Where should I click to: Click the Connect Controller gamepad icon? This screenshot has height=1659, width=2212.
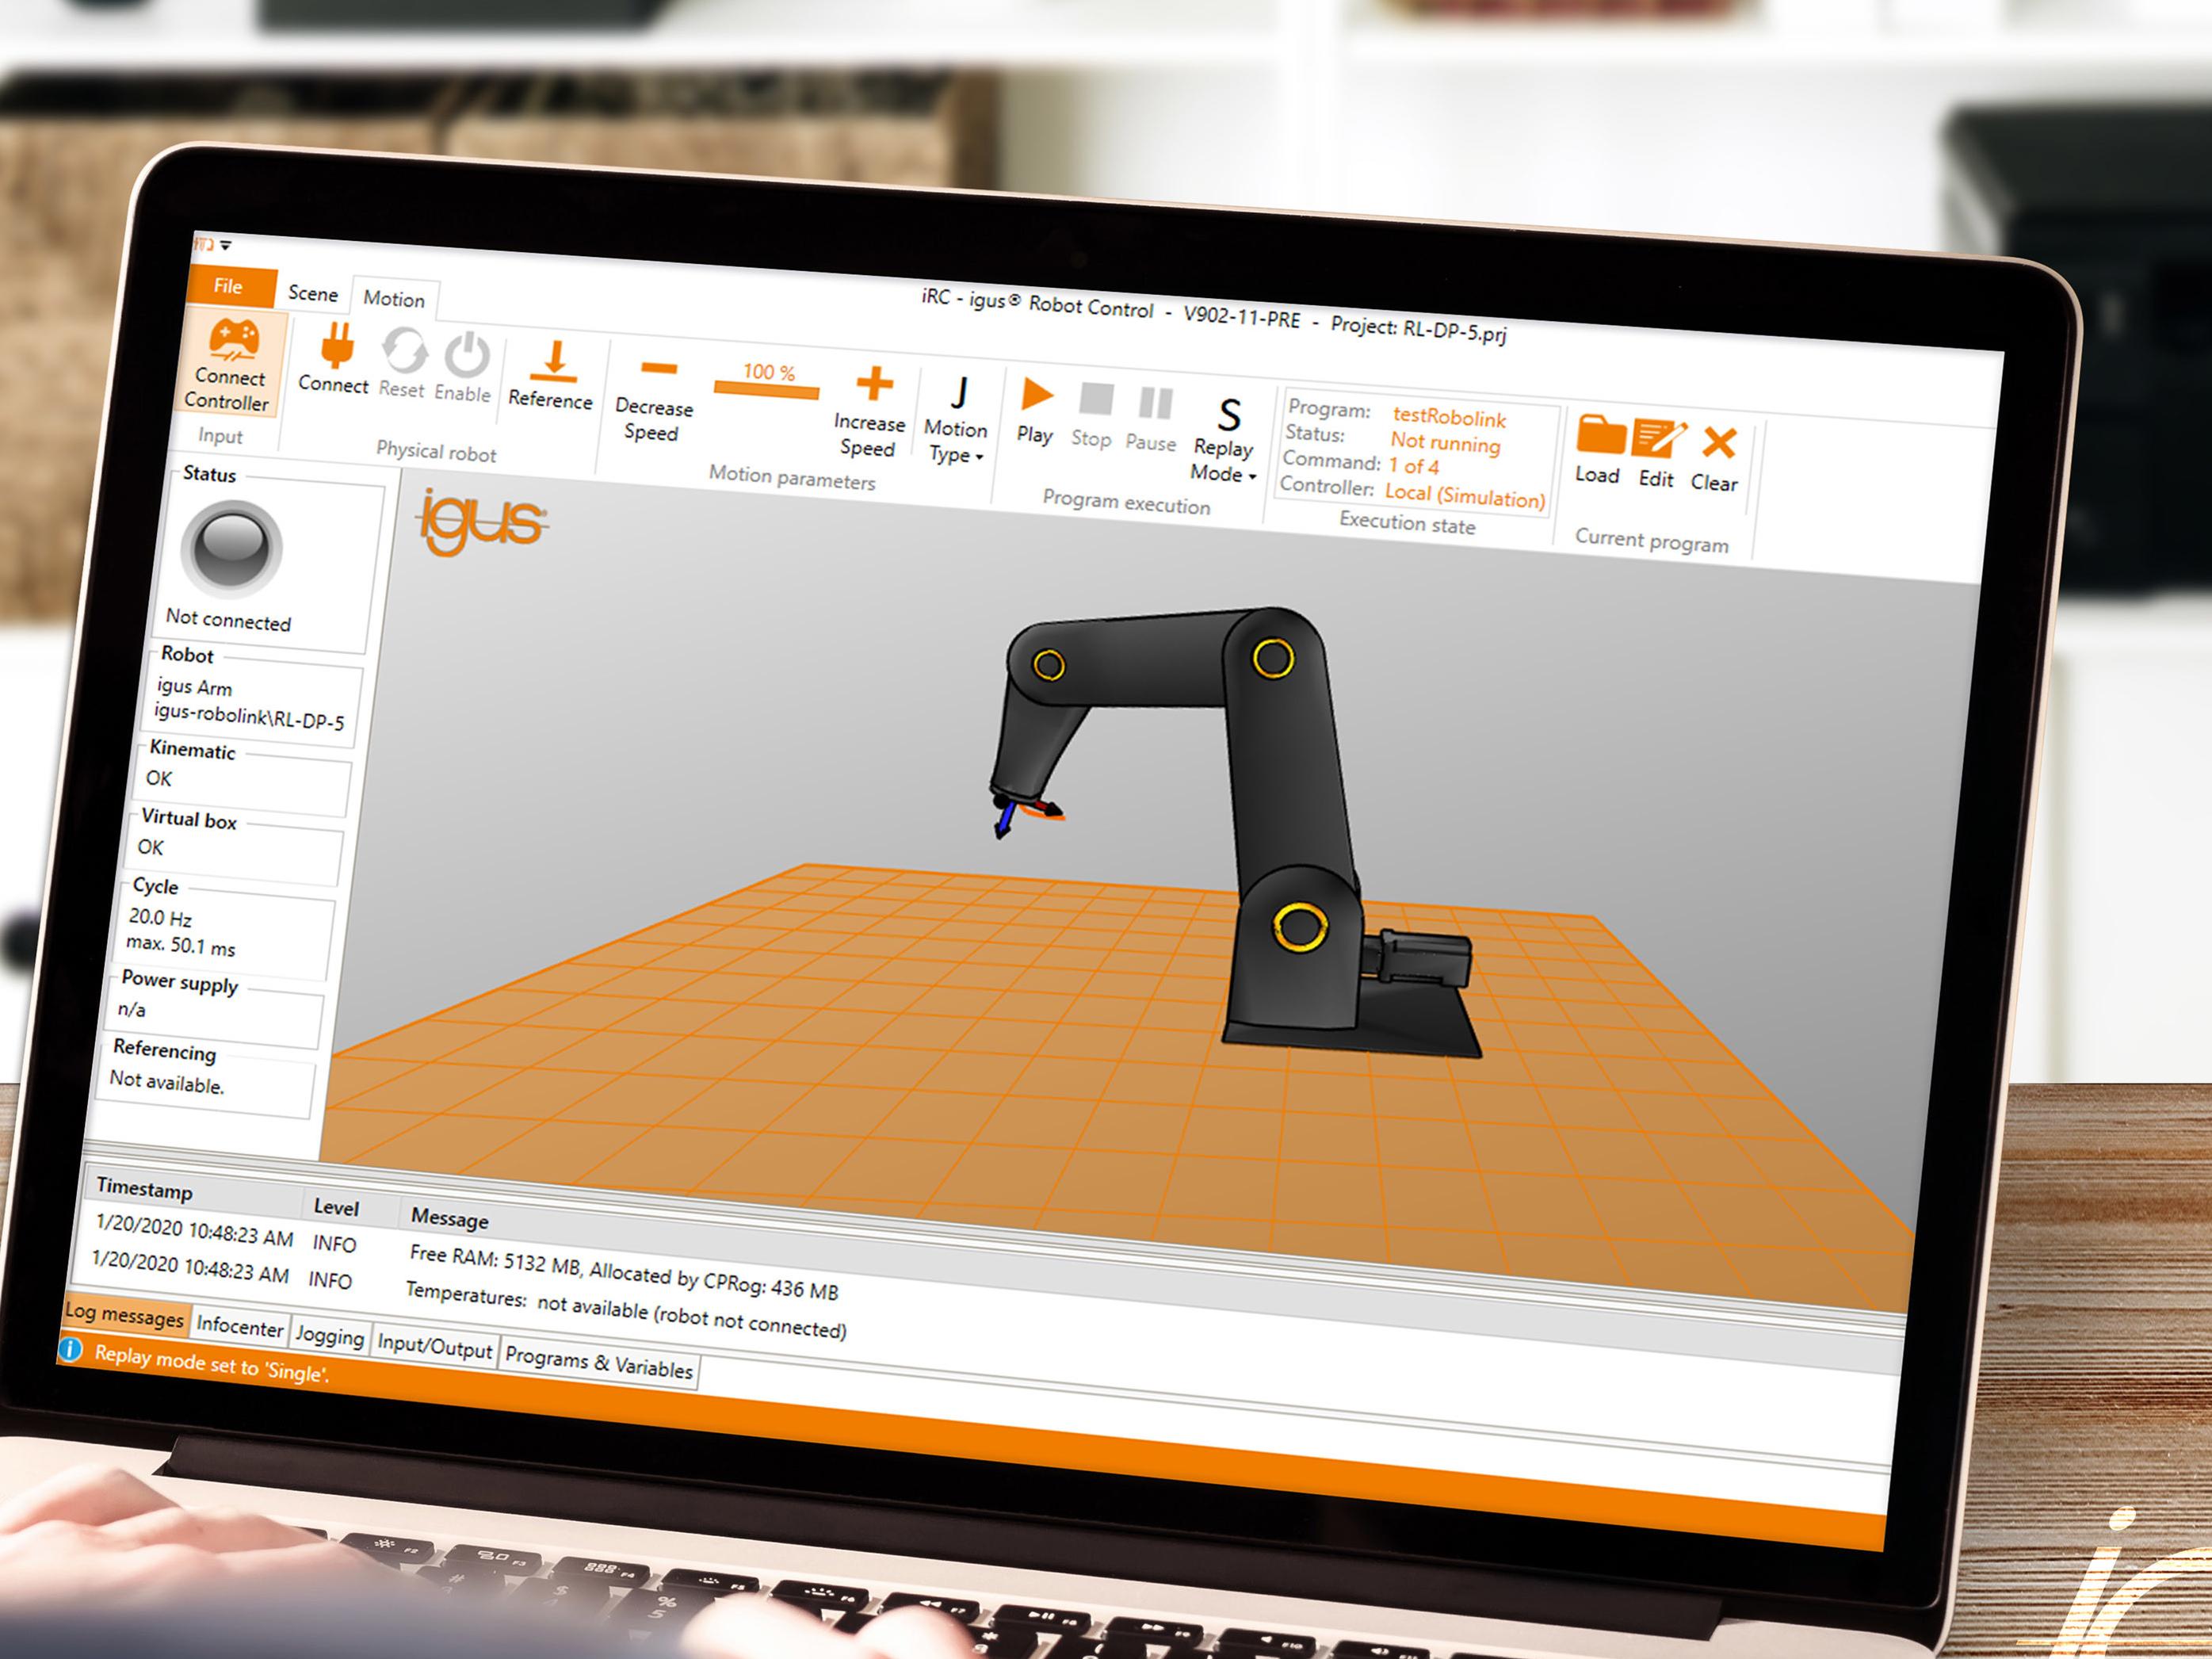coord(234,340)
